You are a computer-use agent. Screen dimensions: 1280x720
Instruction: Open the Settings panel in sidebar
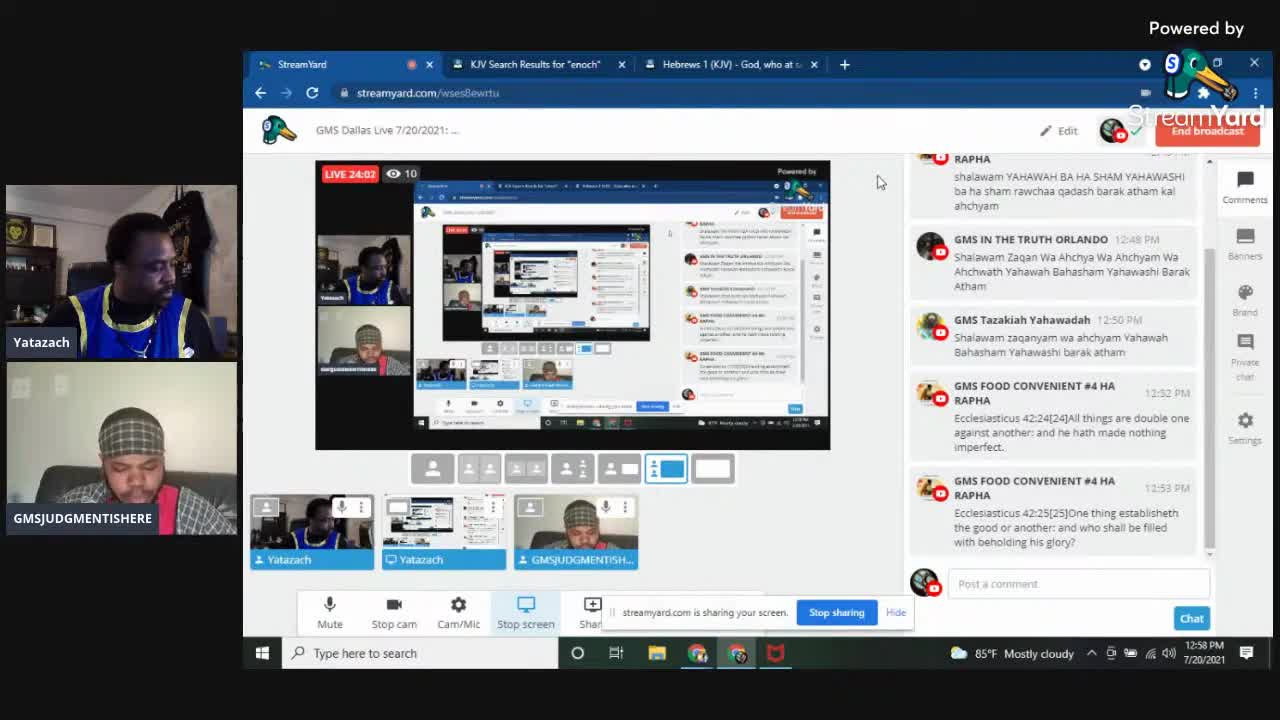point(1245,427)
